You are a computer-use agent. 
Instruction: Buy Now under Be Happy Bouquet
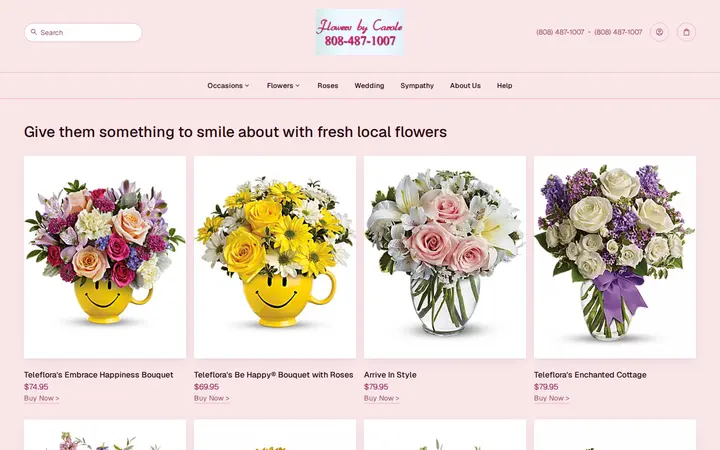(211, 398)
